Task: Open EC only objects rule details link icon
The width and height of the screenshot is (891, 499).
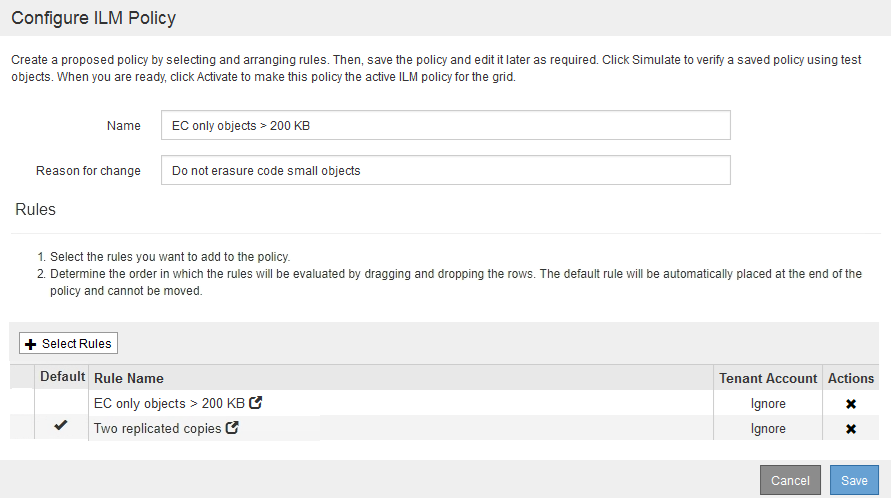Action: point(256,403)
